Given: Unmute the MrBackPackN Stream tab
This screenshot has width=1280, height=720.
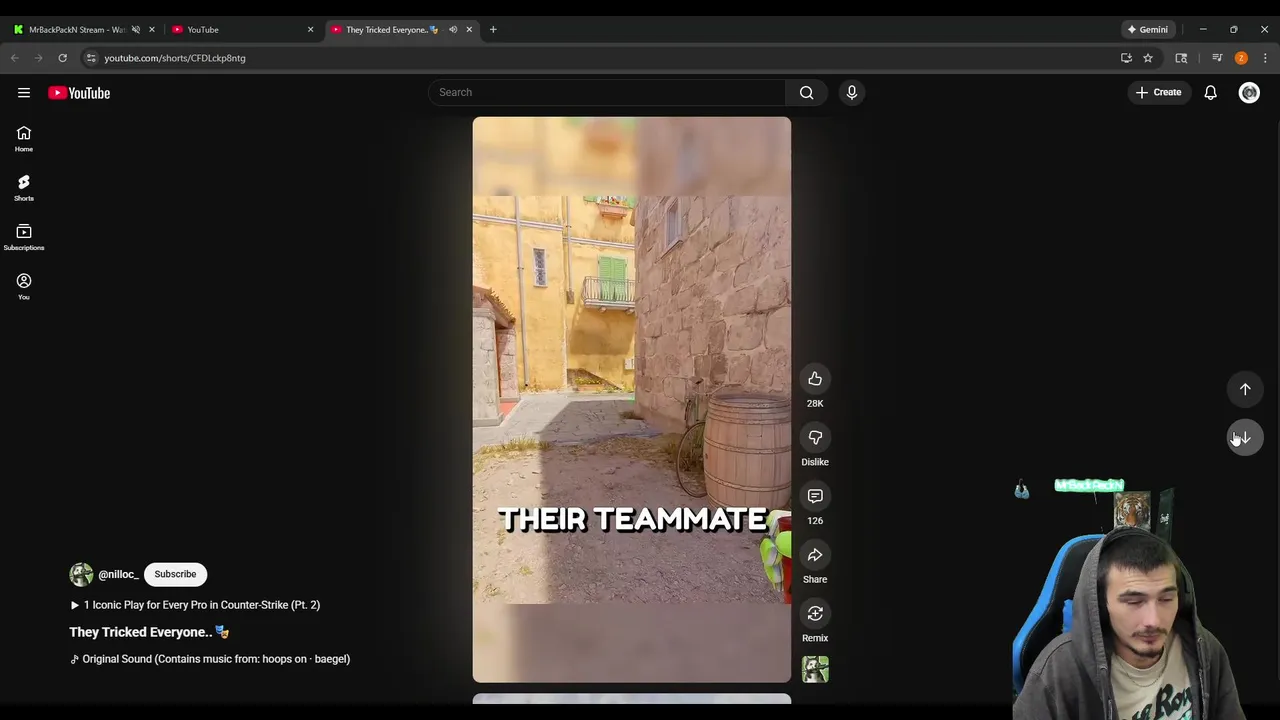Looking at the screenshot, I should 136,29.
